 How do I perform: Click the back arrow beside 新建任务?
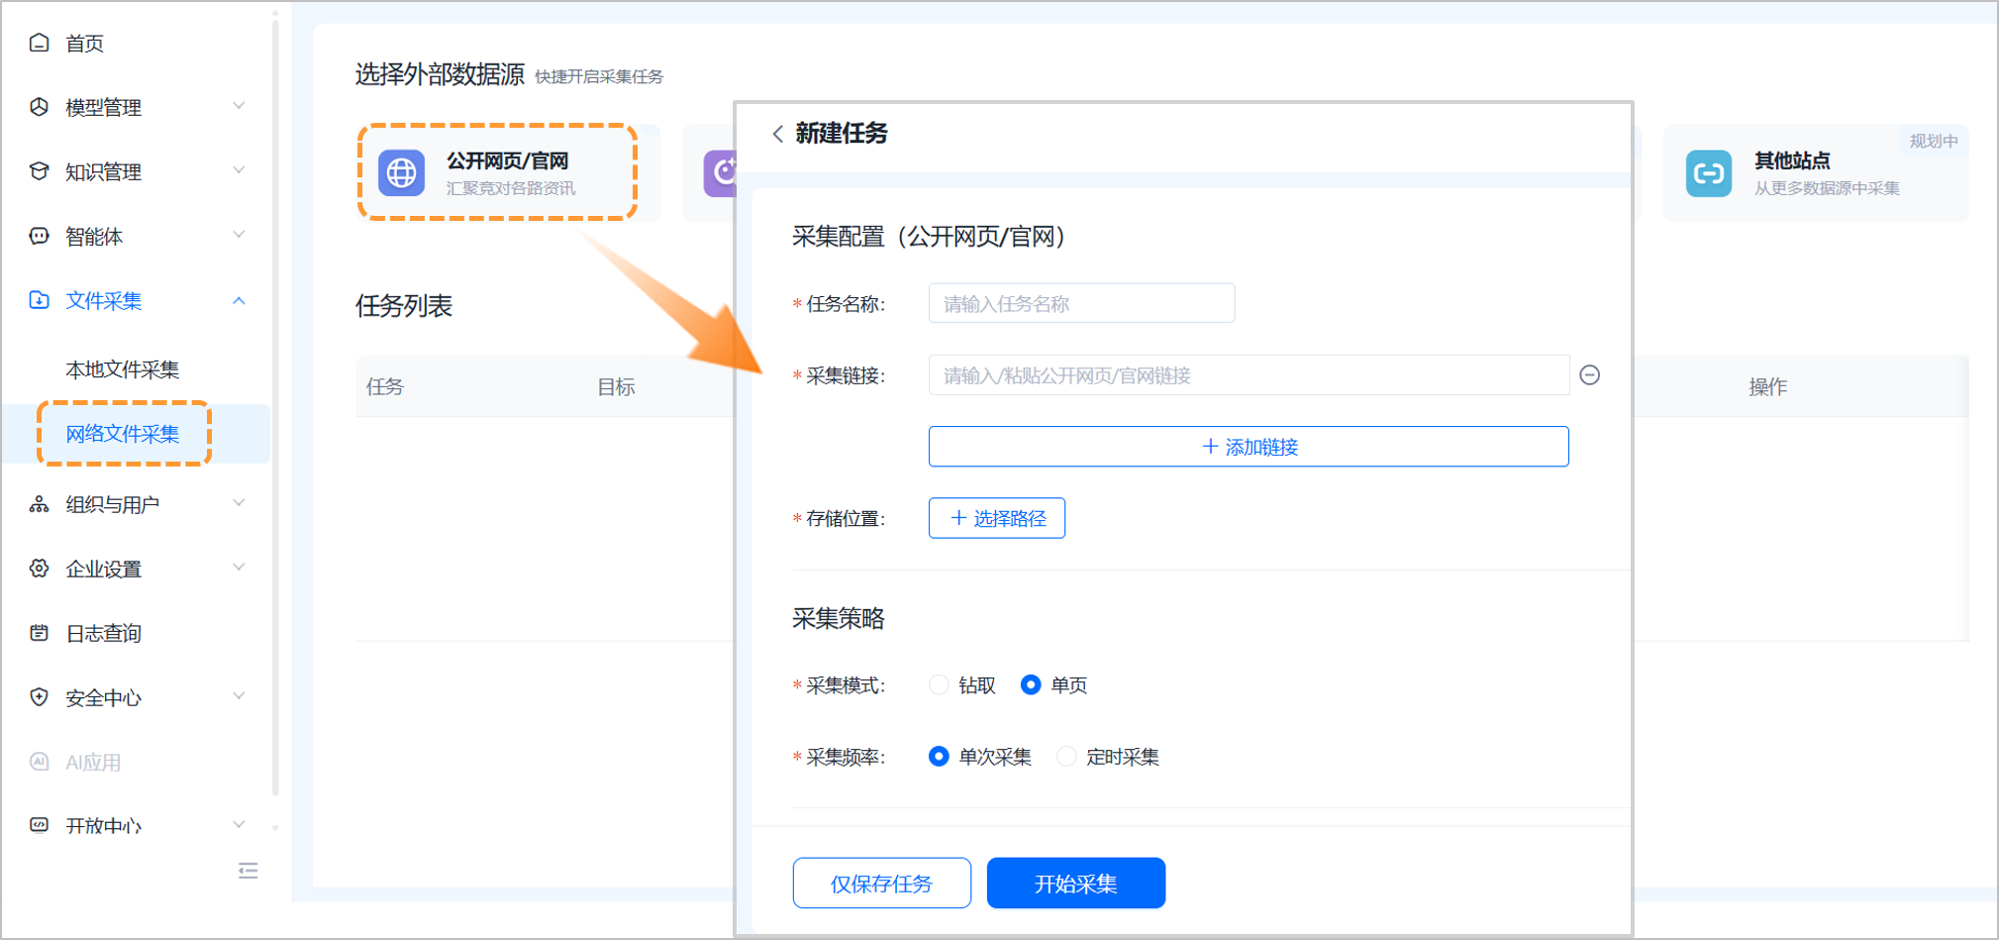pyautogui.click(x=777, y=134)
